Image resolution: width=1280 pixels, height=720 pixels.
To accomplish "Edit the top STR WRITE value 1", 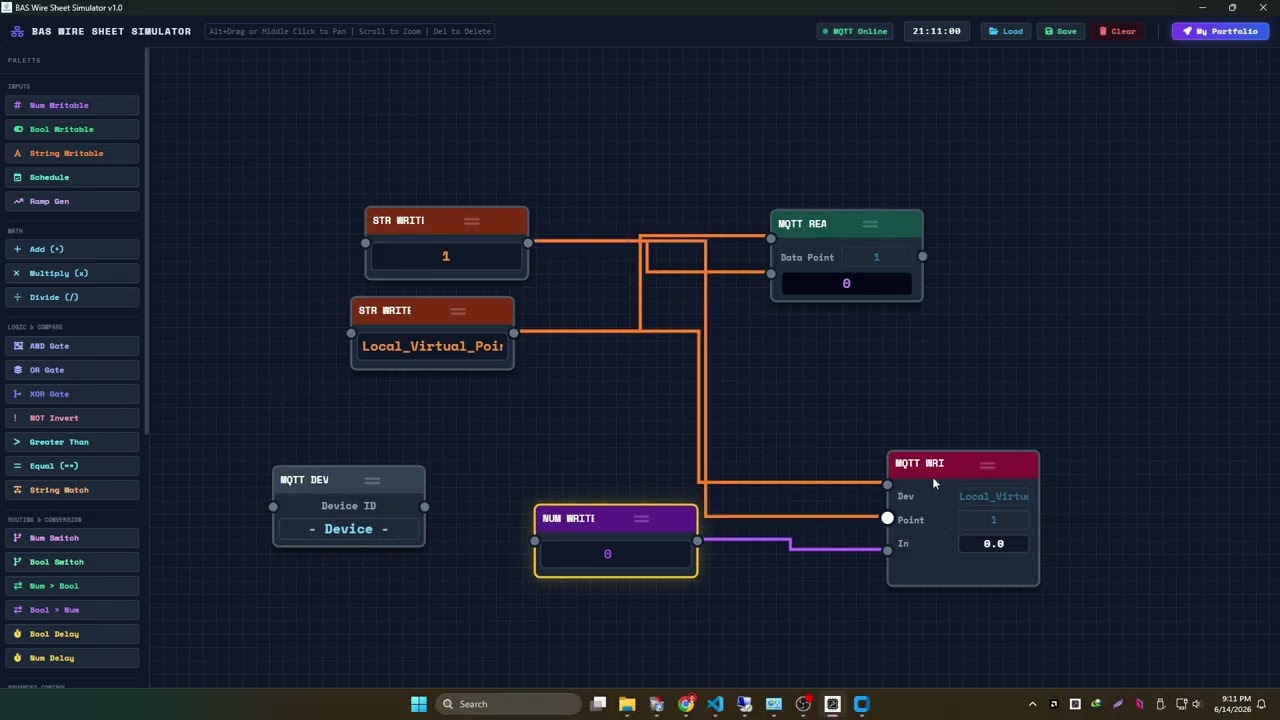I will tap(446, 257).
